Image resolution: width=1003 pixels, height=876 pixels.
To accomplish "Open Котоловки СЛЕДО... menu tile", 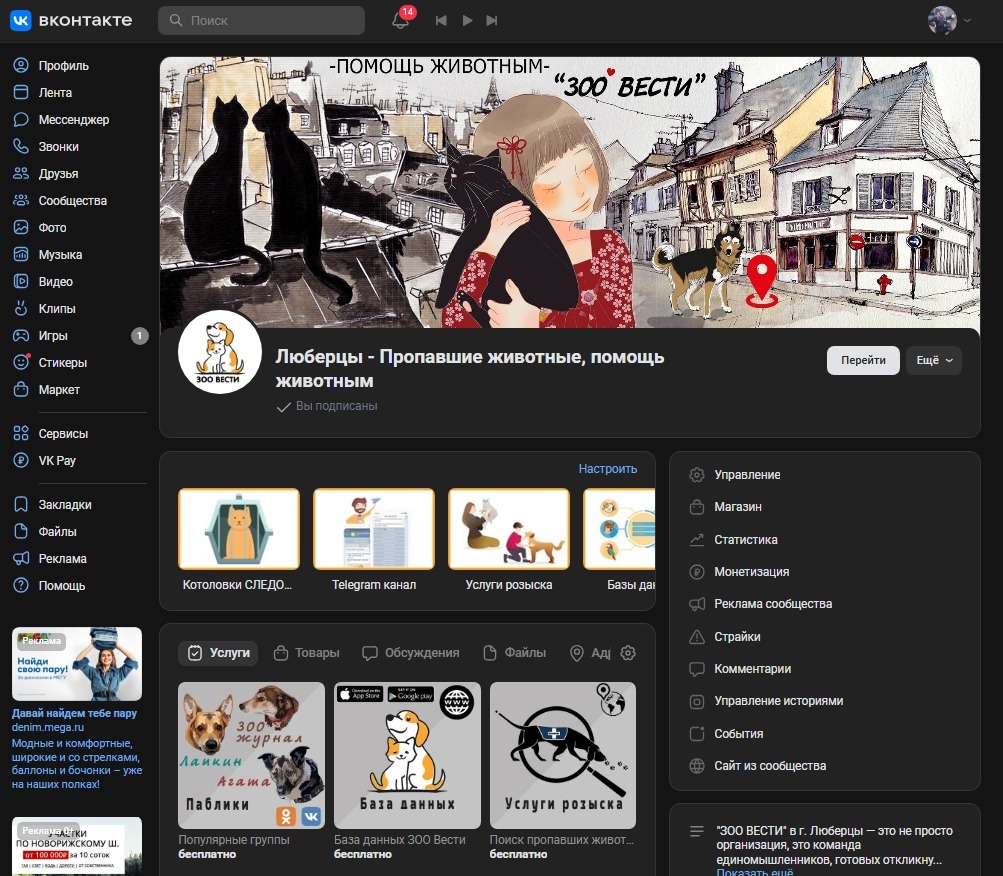I will click(239, 540).
